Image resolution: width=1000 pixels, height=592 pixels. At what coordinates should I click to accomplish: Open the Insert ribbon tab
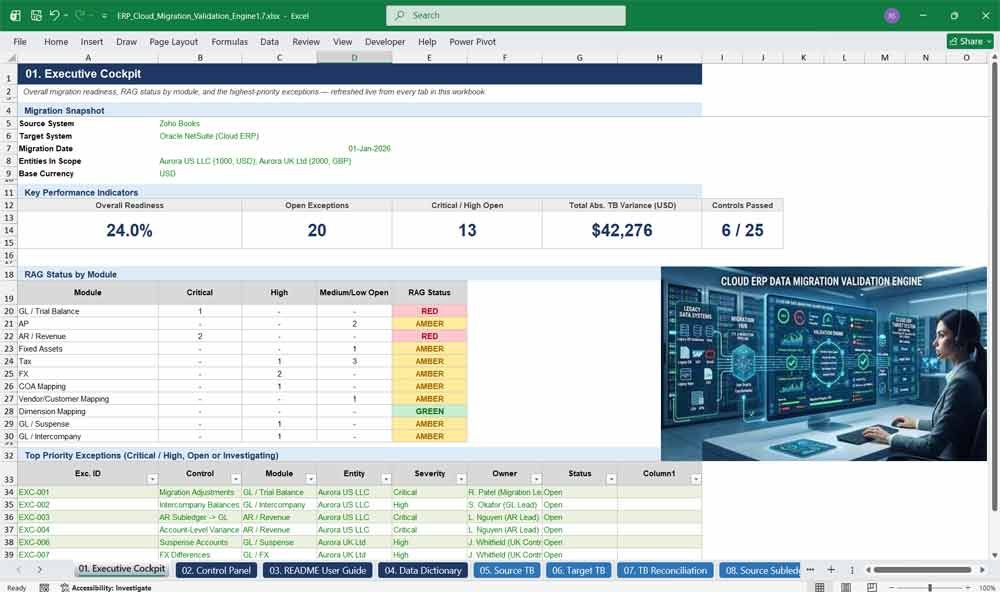92,41
